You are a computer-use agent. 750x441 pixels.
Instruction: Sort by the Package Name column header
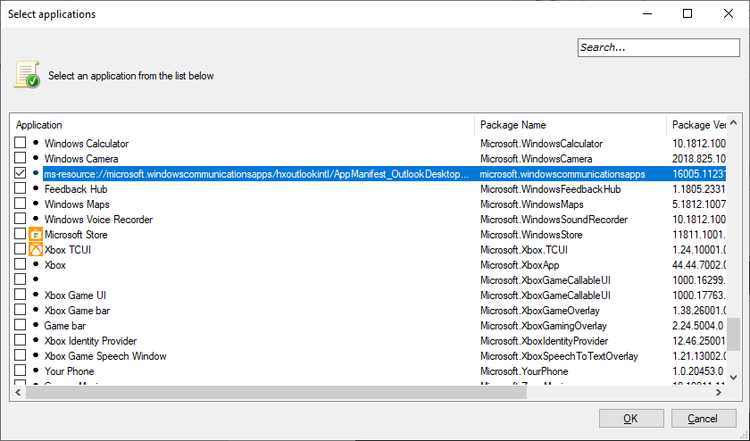click(x=570, y=125)
